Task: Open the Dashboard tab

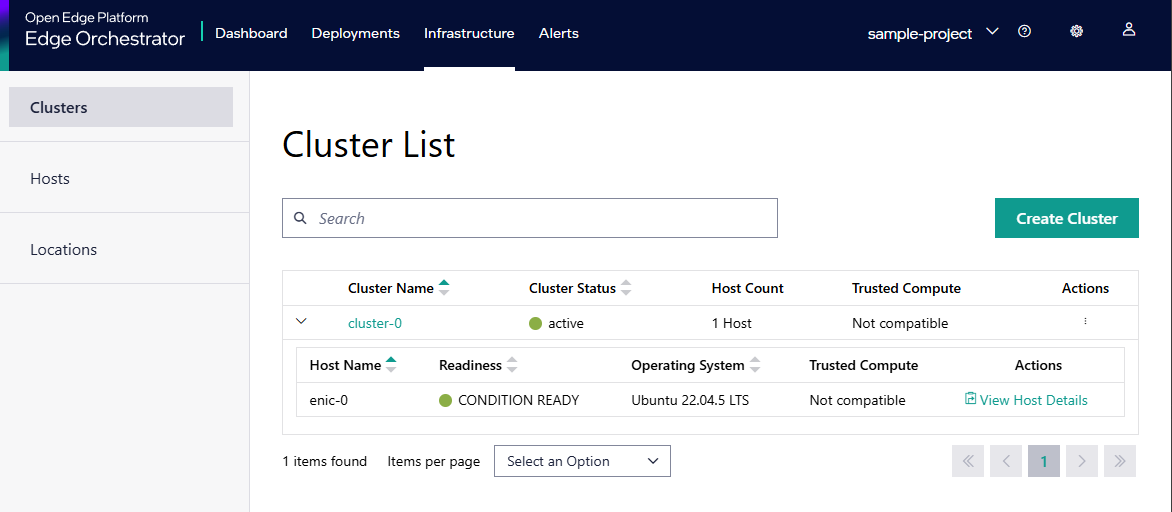Action: pos(251,33)
